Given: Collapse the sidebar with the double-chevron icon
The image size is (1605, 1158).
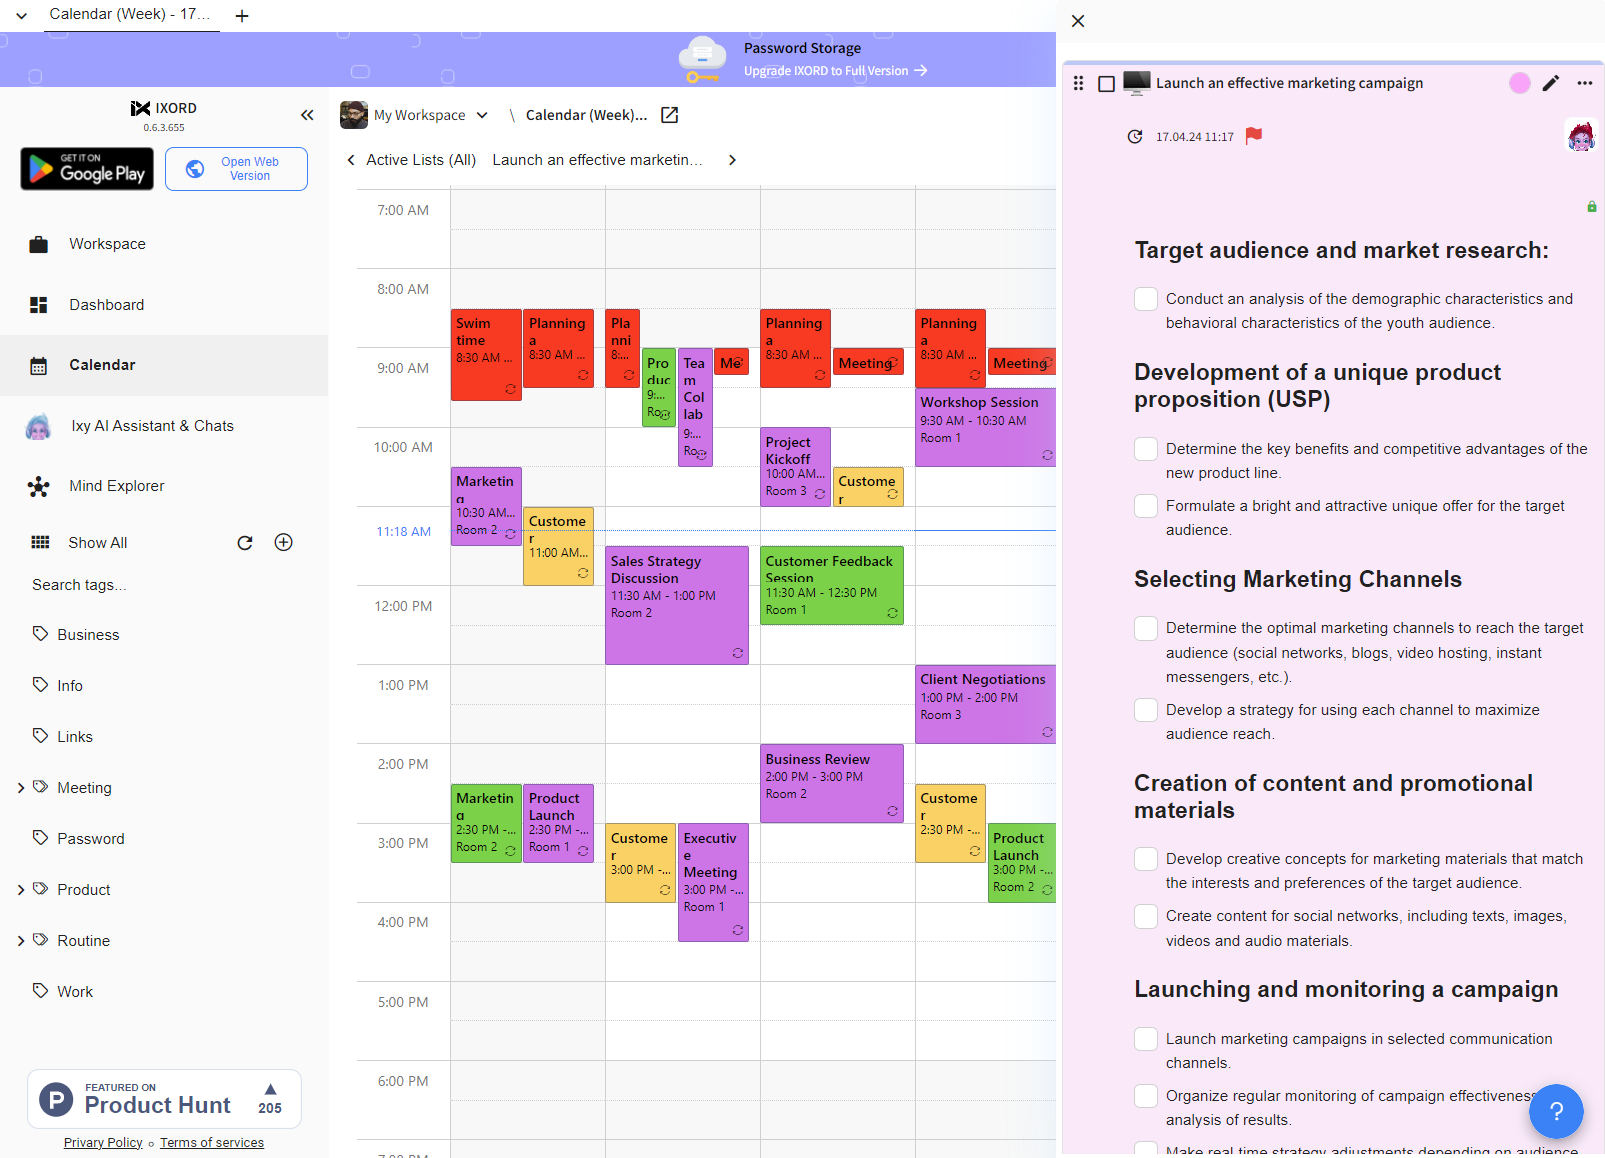Looking at the screenshot, I should click(x=307, y=115).
